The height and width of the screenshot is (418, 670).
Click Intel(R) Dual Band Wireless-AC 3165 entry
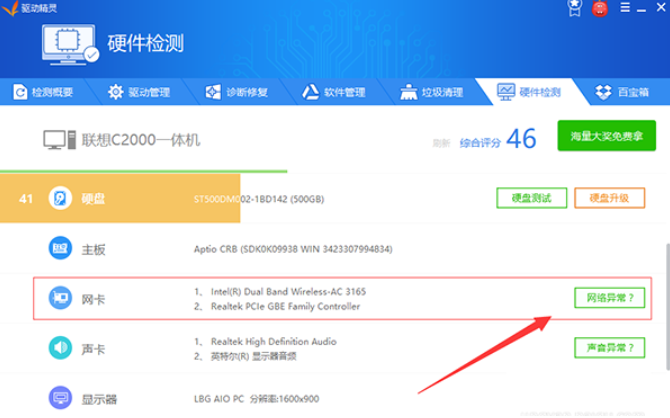coord(288,291)
